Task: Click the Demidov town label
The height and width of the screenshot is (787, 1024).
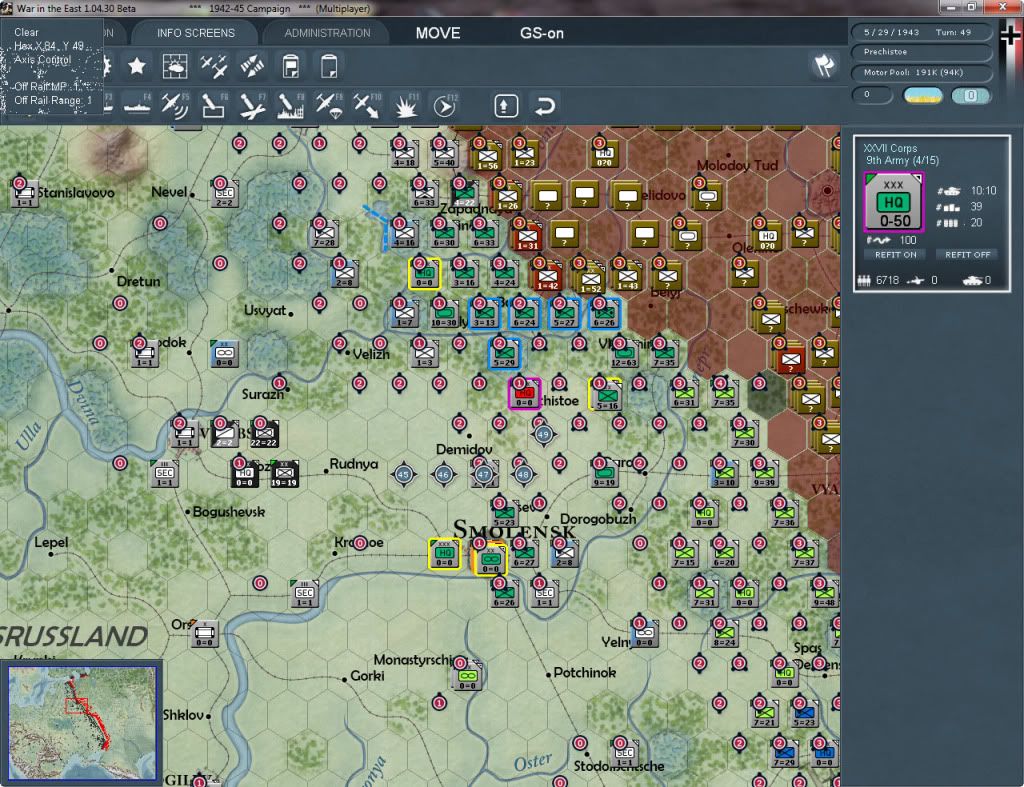Action: click(464, 449)
